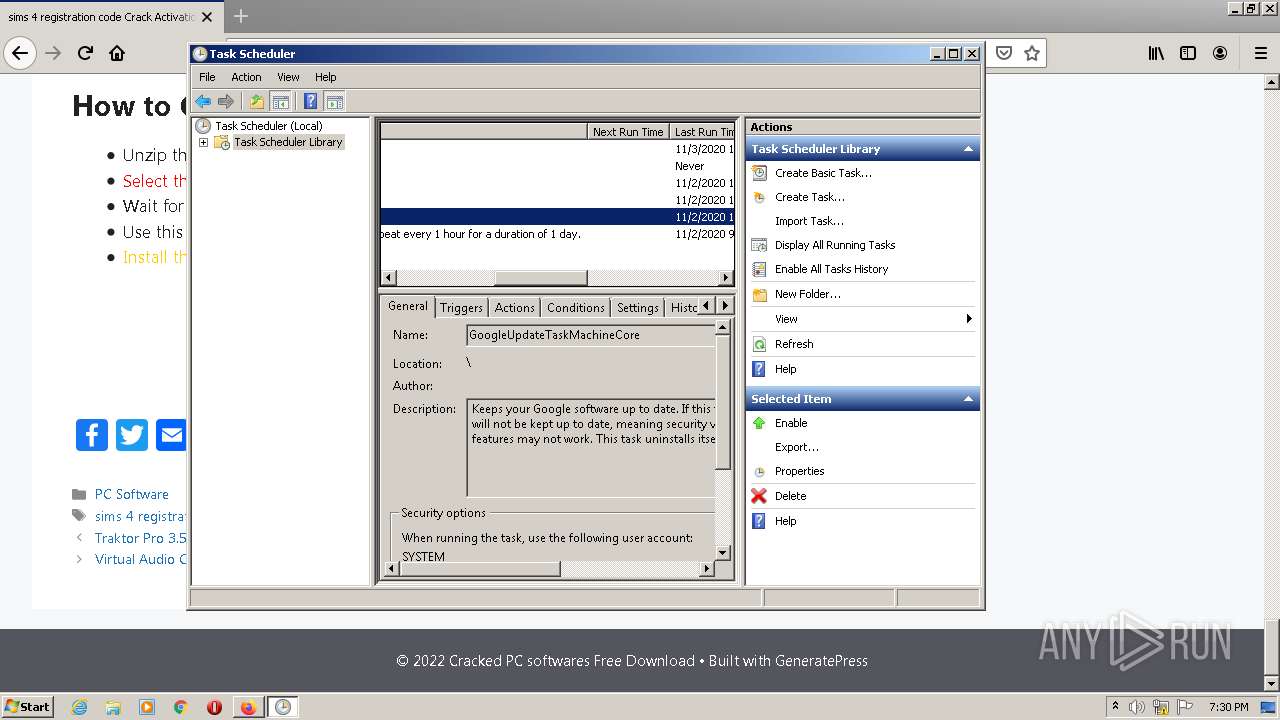
Task: Click Firefox home button
Action: click(117, 53)
